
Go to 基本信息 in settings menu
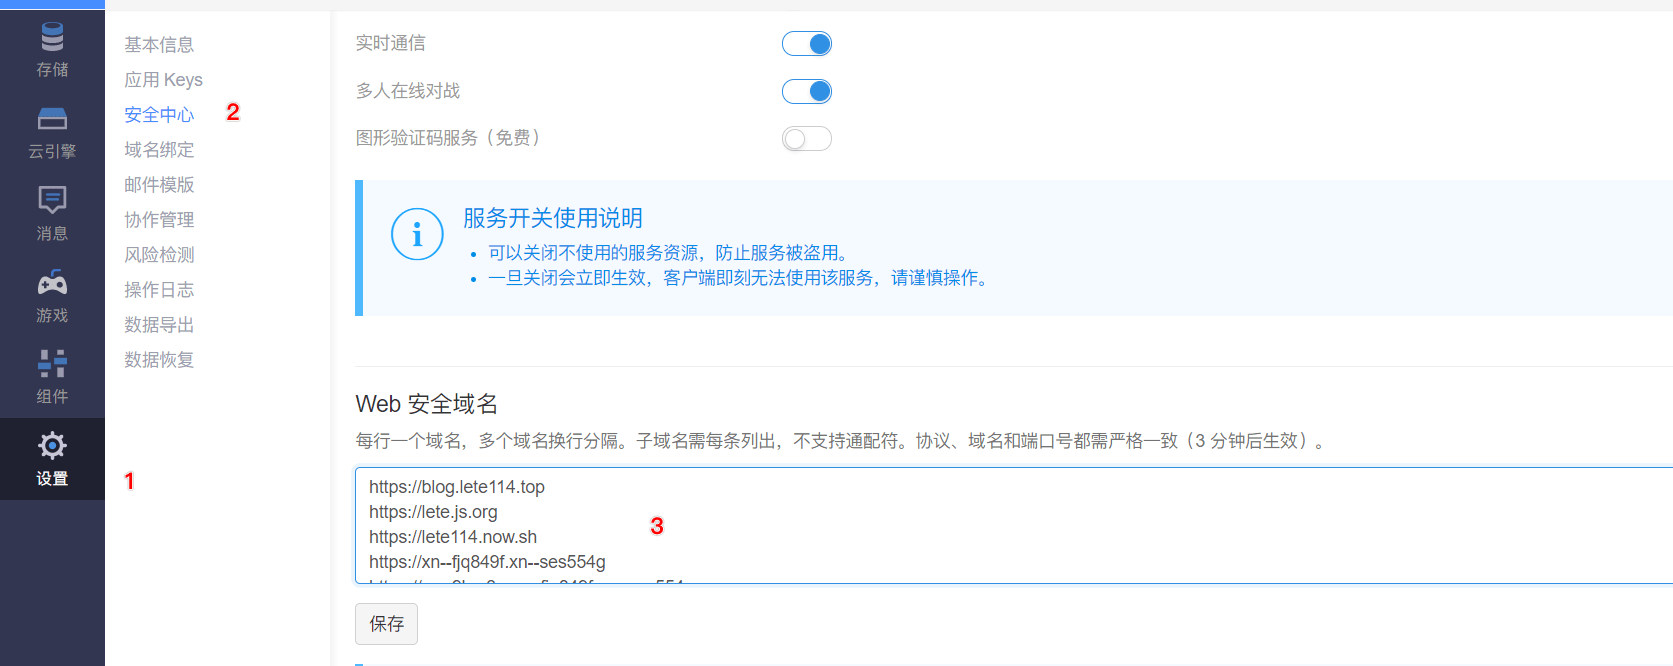pyautogui.click(x=159, y=45)
